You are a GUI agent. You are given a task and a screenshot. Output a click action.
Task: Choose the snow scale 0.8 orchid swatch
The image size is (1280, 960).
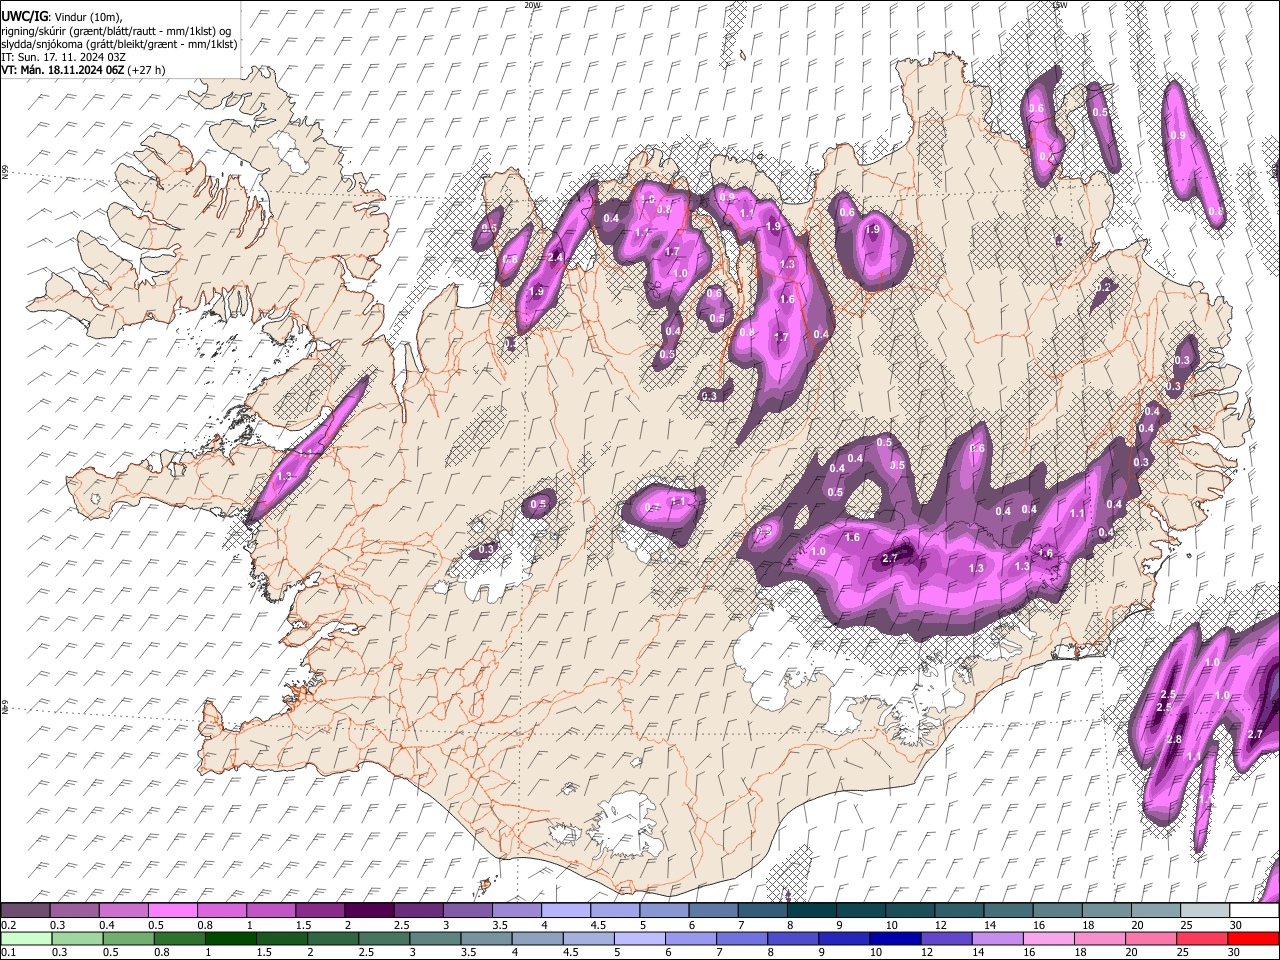[x=221, y=911]
